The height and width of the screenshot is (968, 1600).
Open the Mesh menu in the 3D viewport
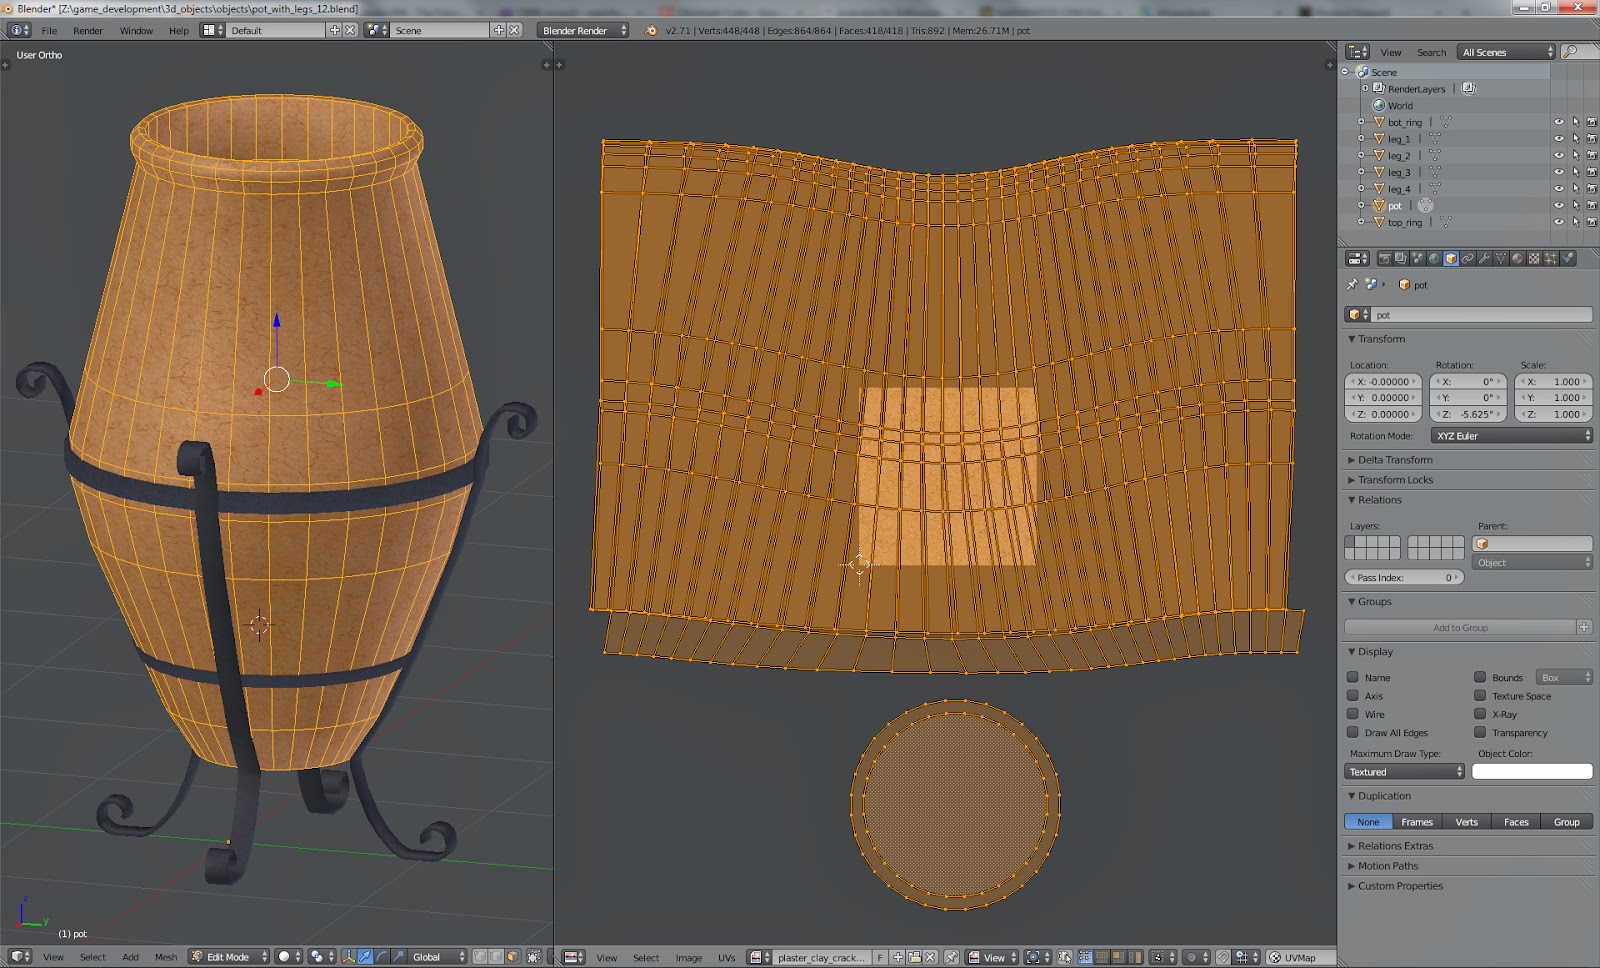(165, 956)
